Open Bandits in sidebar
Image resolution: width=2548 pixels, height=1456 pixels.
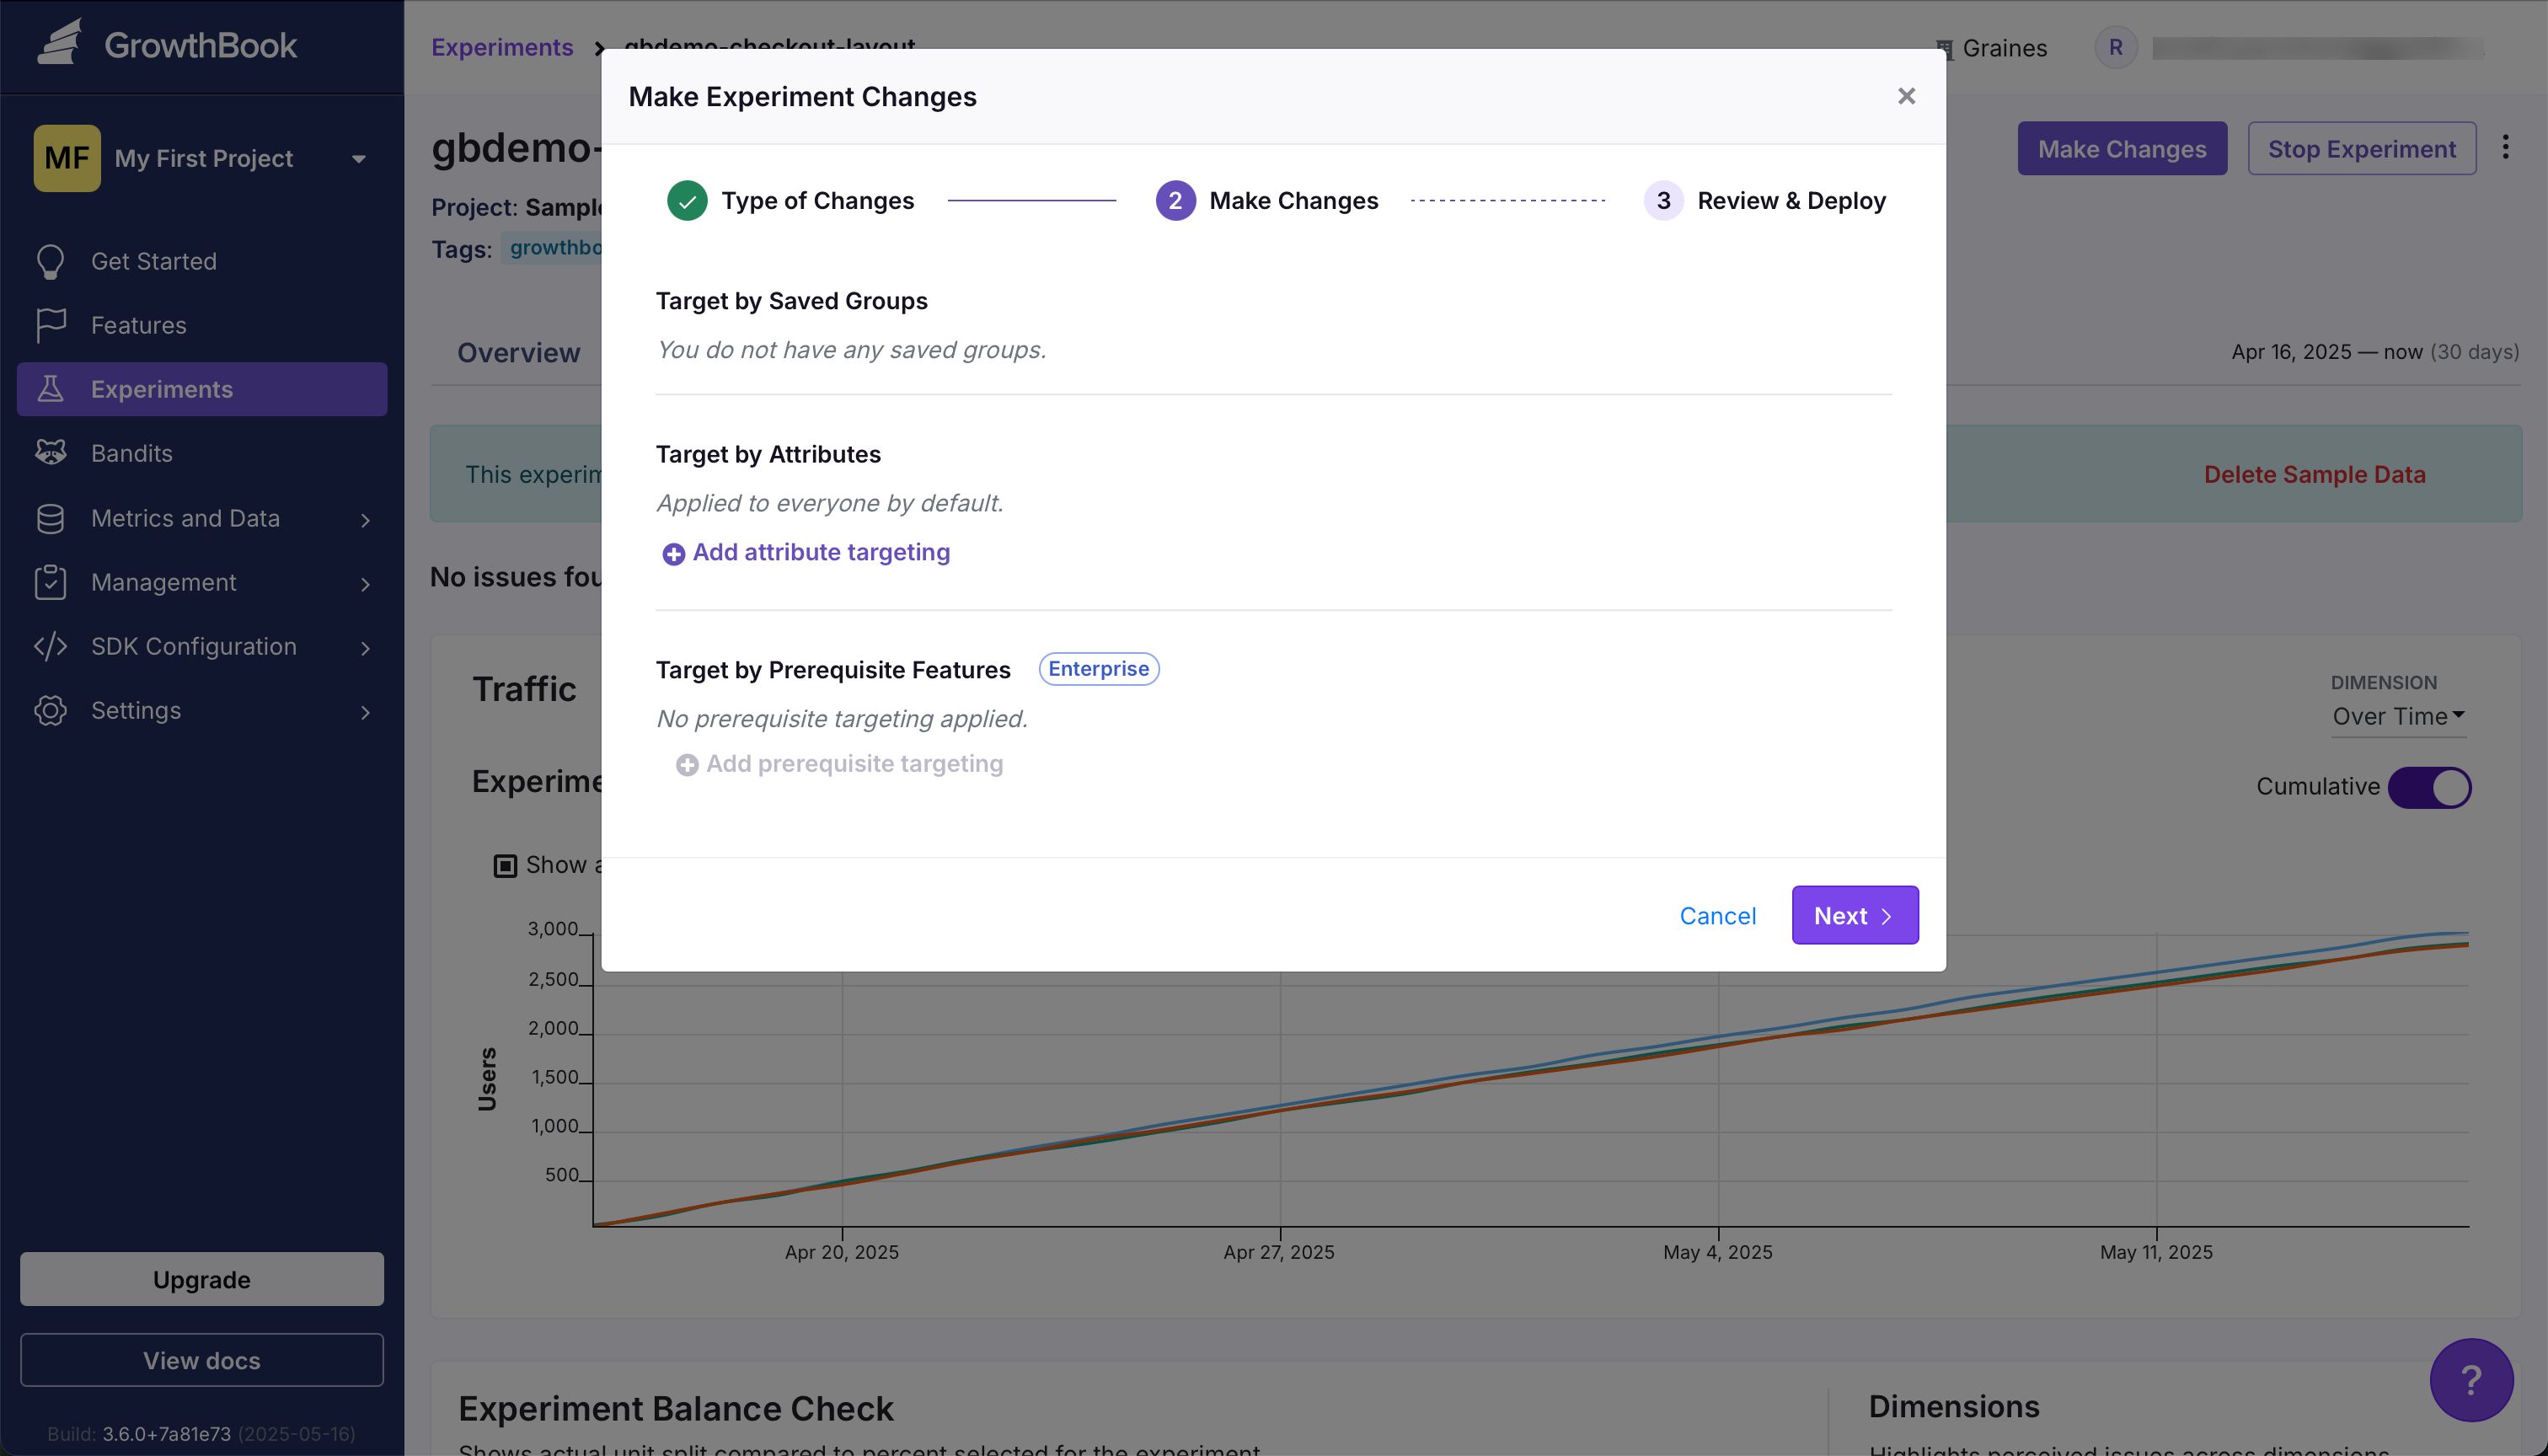[202, 453]
